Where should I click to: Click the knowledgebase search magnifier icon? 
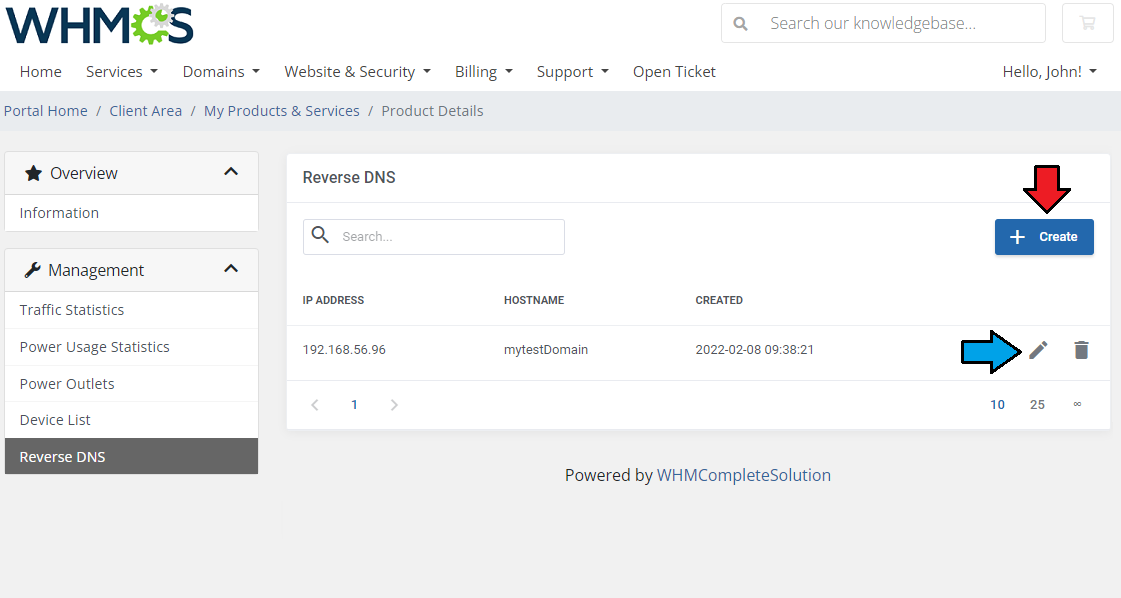pos(741,24)
